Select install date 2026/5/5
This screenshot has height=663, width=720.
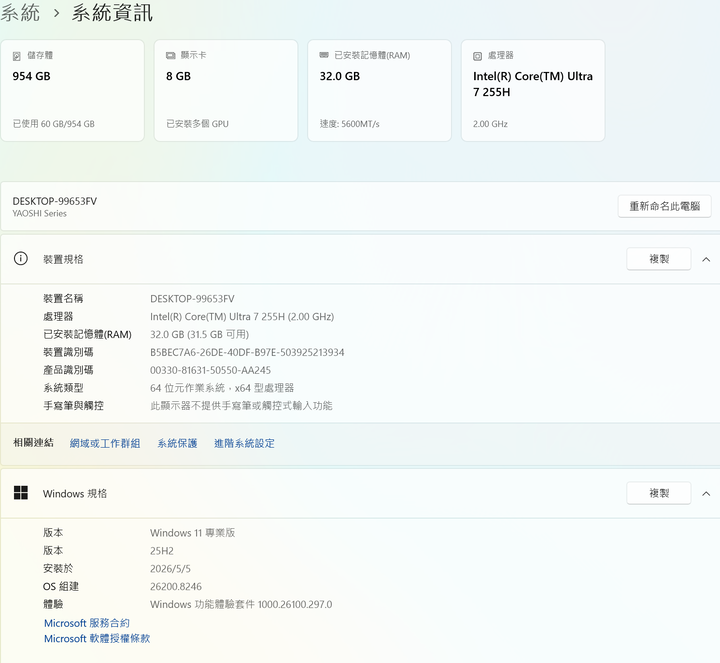(x=170, y=568)
